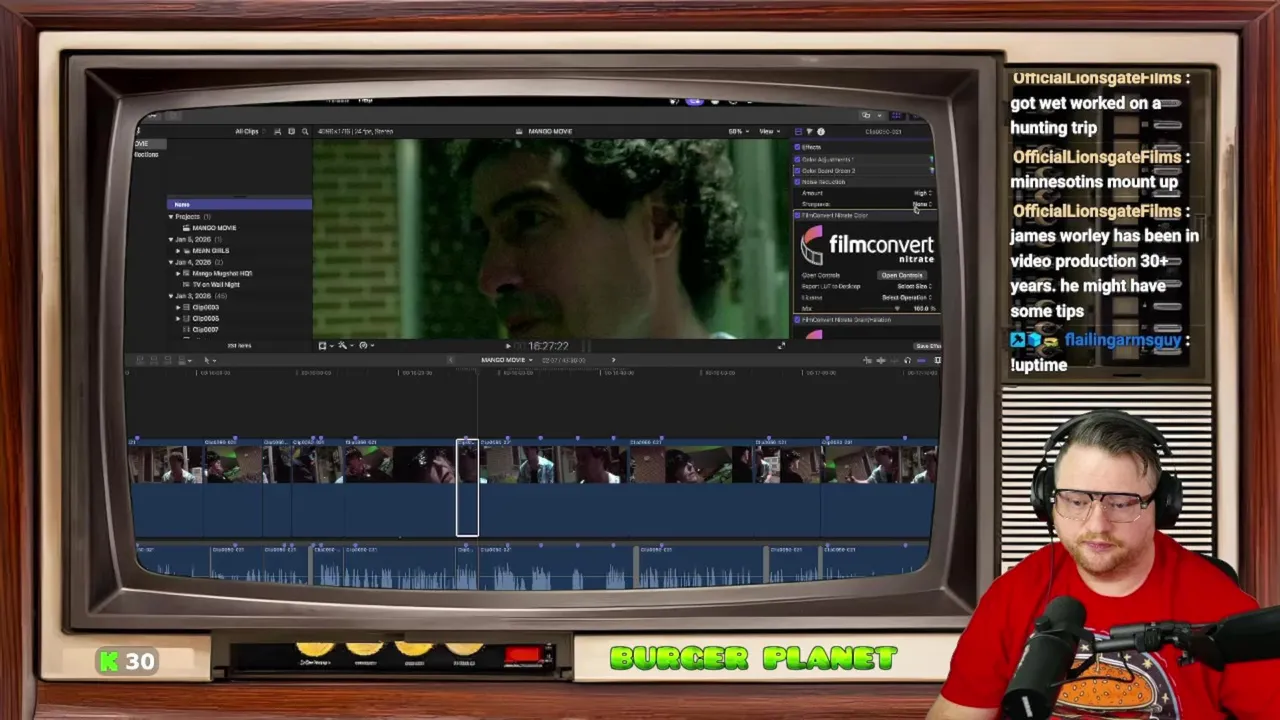This screenshot has width=1280, height=720.
Task: Click the Name column header
Action: [x=239, y=204]
